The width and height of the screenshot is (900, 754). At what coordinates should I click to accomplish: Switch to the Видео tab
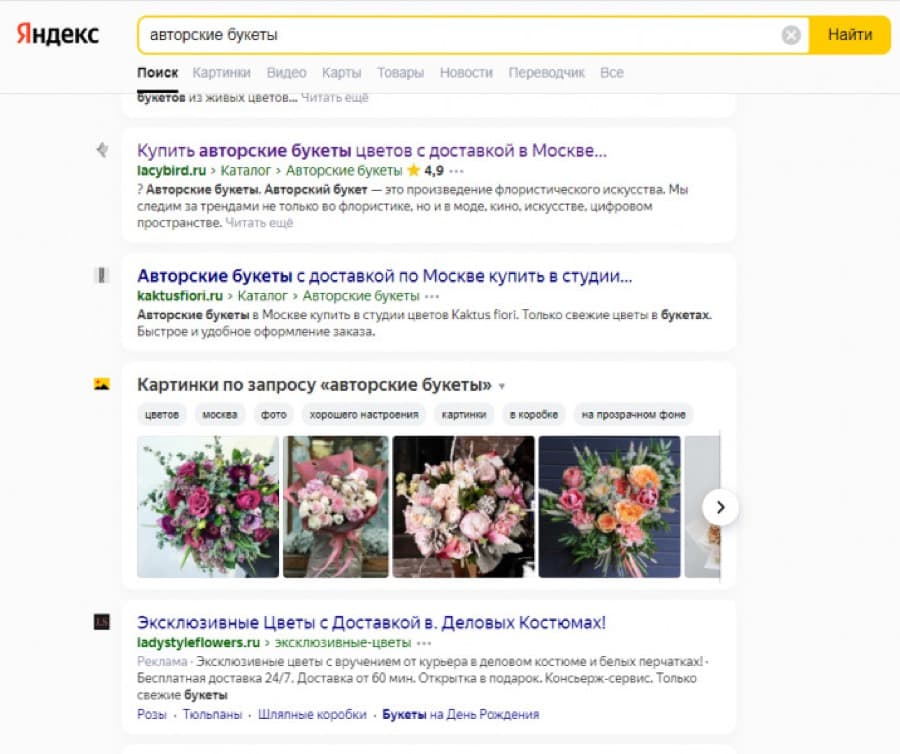pos(286,73)
